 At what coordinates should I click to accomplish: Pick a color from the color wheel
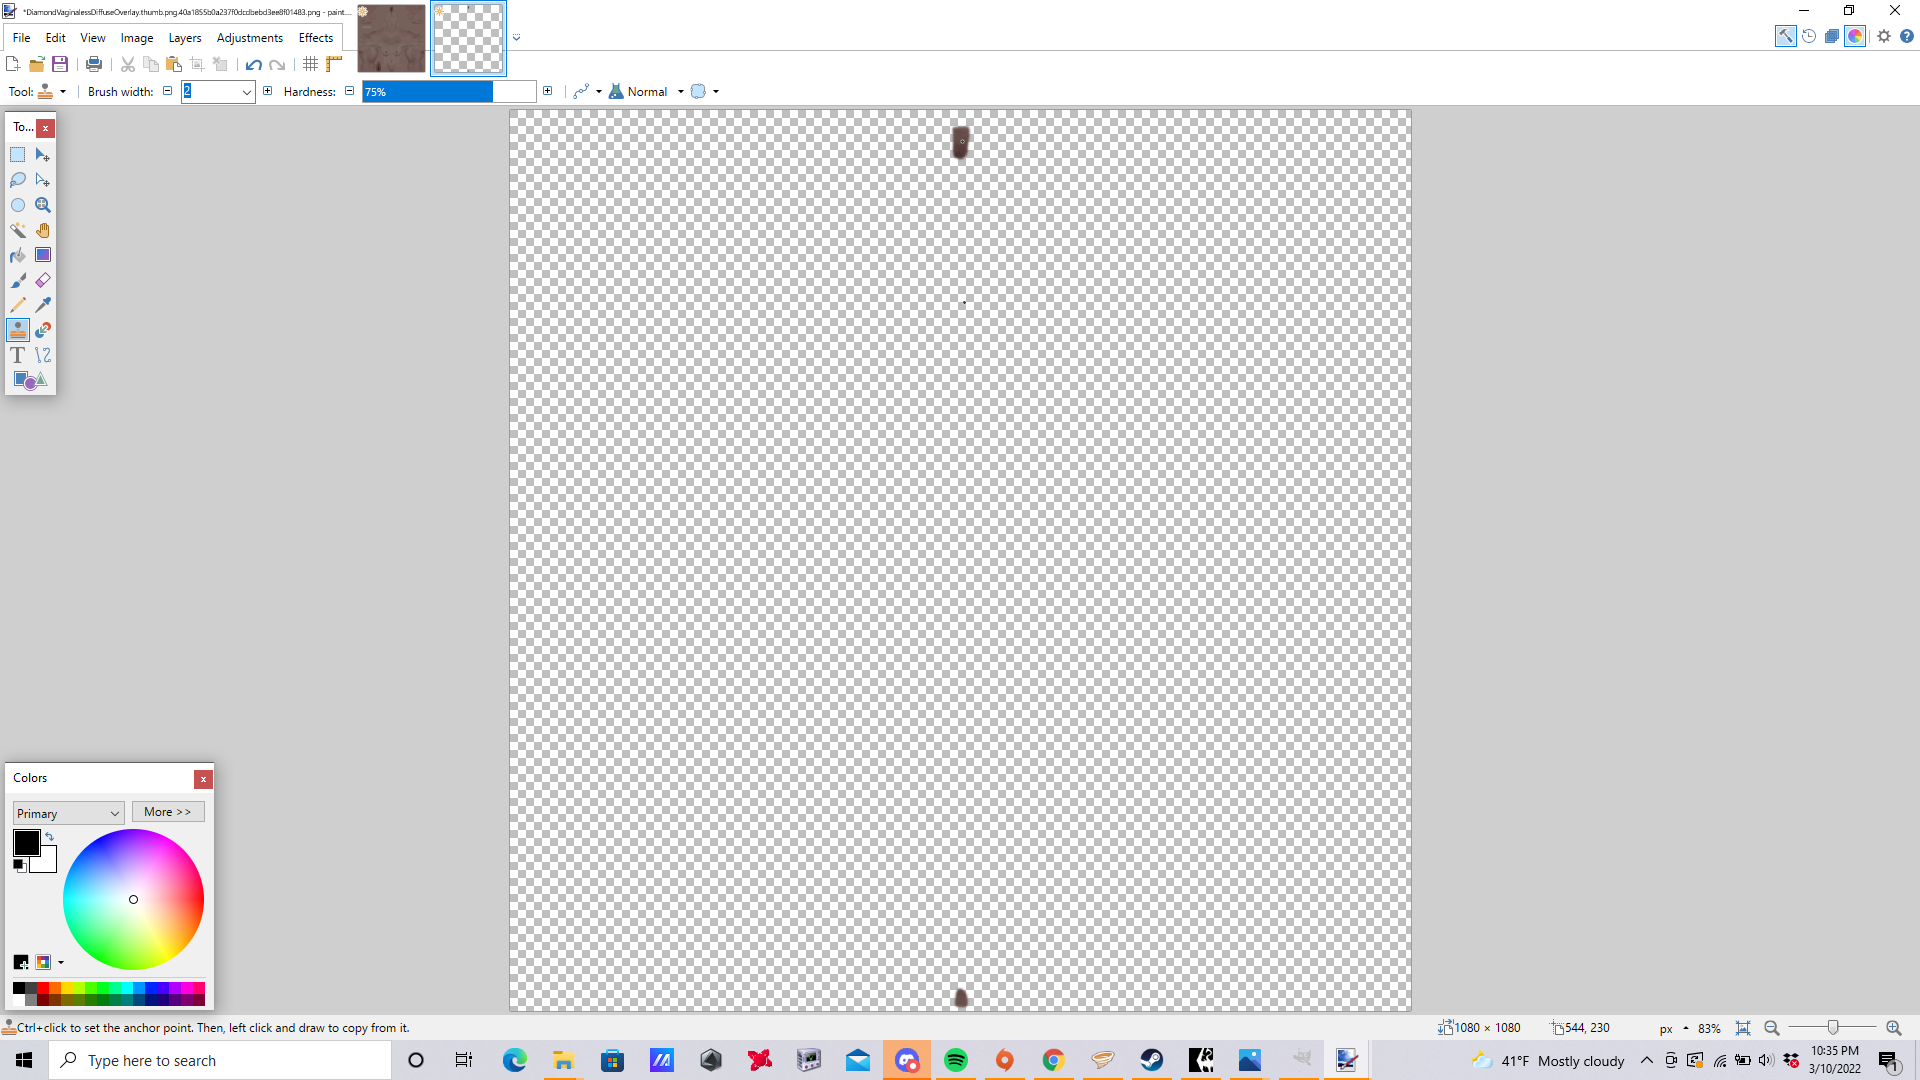(x=133, y=899)
